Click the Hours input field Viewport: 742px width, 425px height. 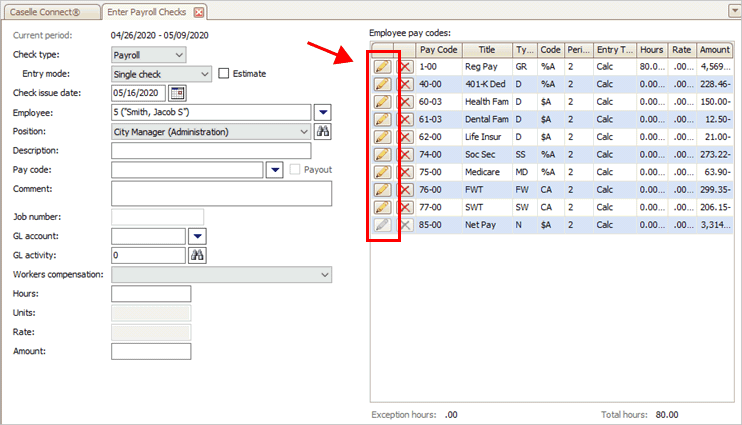point(151,293)
